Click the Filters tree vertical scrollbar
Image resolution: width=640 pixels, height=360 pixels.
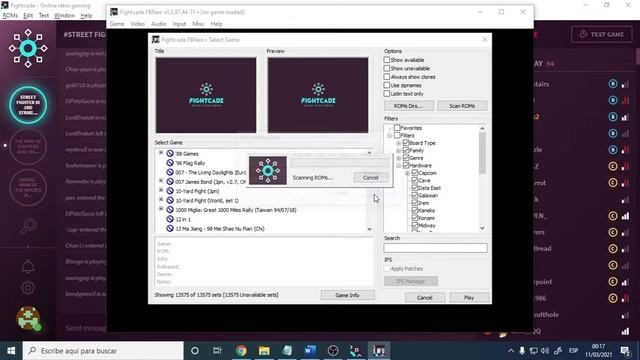tap(482, 178)
